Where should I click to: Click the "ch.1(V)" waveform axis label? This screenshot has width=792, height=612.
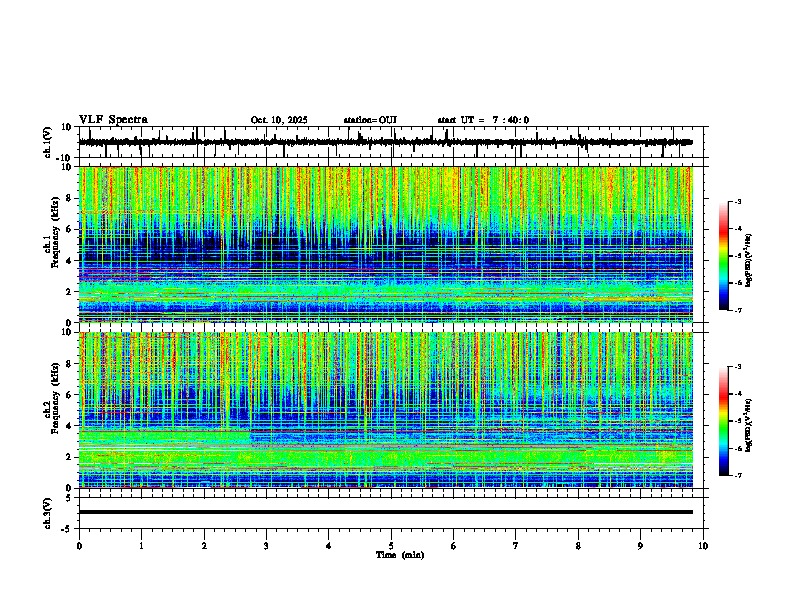click(x=48, y=142)
